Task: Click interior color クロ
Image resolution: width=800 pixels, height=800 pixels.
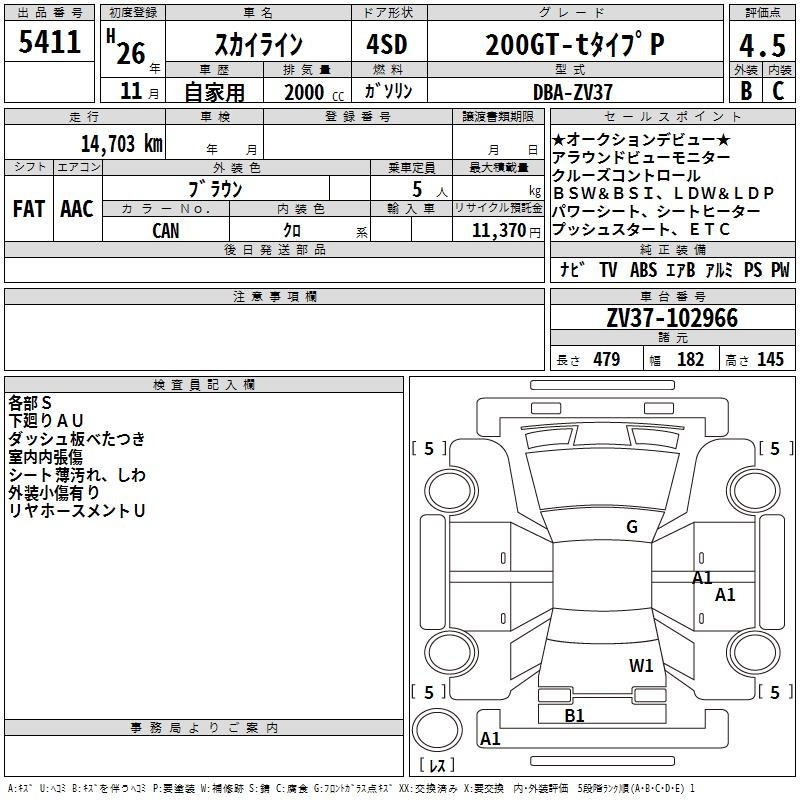Action: (292, 231)
